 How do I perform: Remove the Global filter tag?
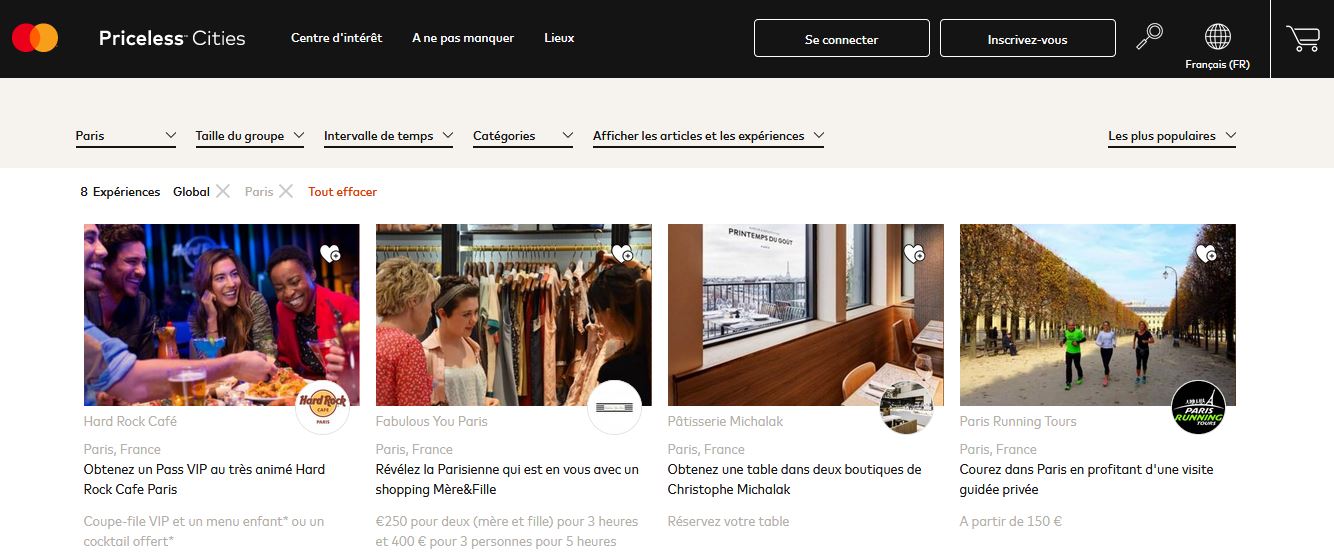point(223,191)
